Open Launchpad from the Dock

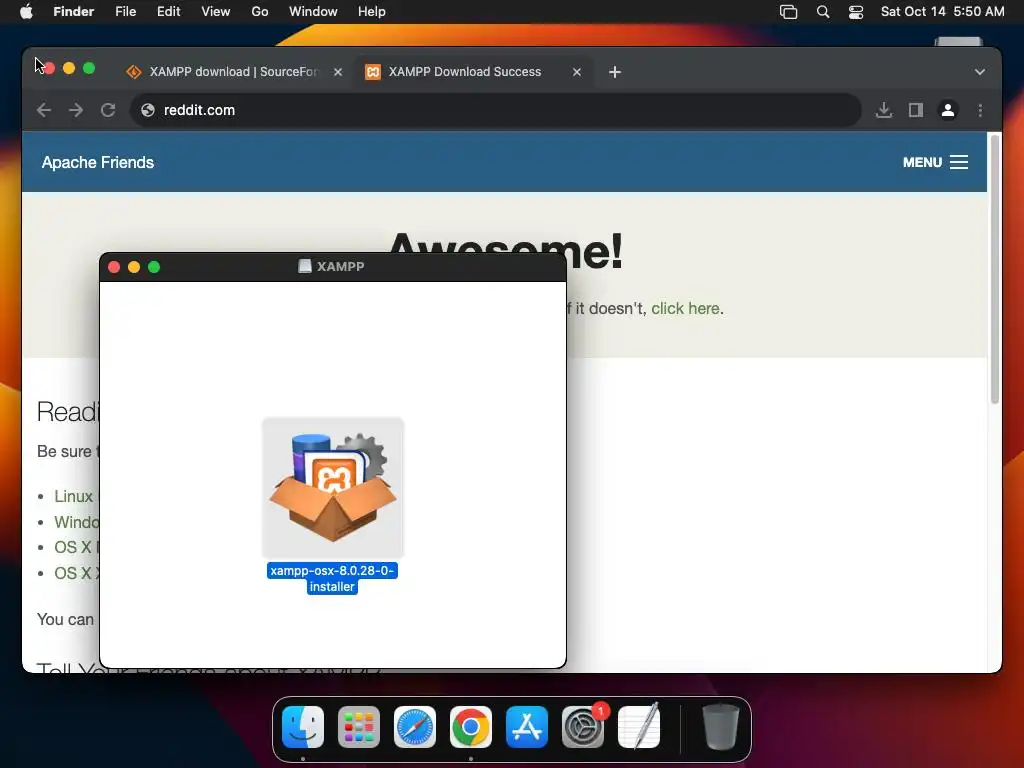[359, 727]
